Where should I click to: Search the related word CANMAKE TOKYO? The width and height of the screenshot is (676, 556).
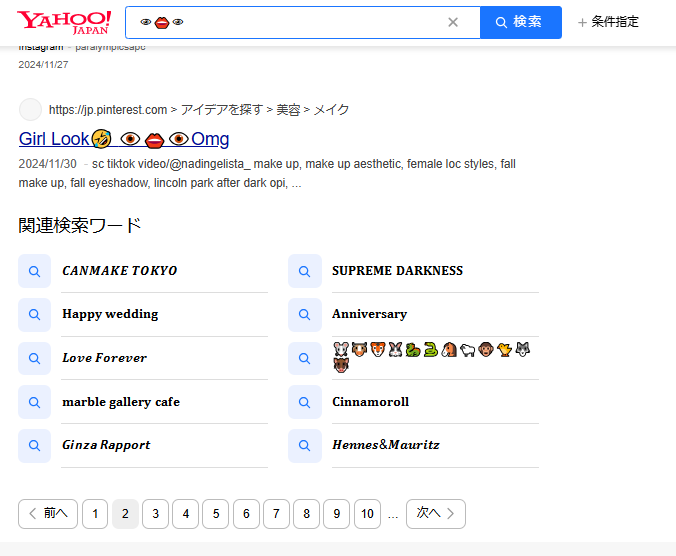[120, 271]
